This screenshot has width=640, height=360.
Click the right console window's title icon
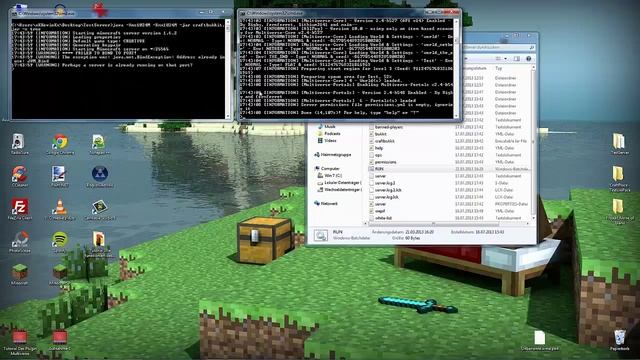tap(242, 13)
